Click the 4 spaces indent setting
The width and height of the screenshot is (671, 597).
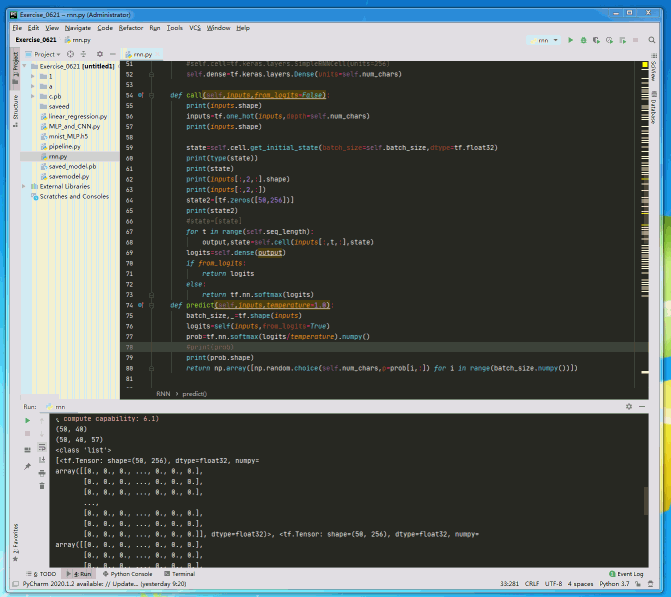[x=580, y=584]
